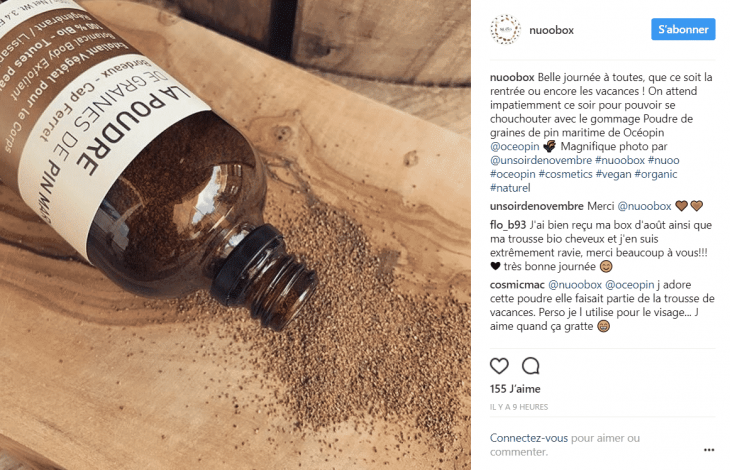This screenshot has width=730, height=470.
Task: Click the IL Y A 9 HEURES timestamp
Action: (x=519, y=407)
